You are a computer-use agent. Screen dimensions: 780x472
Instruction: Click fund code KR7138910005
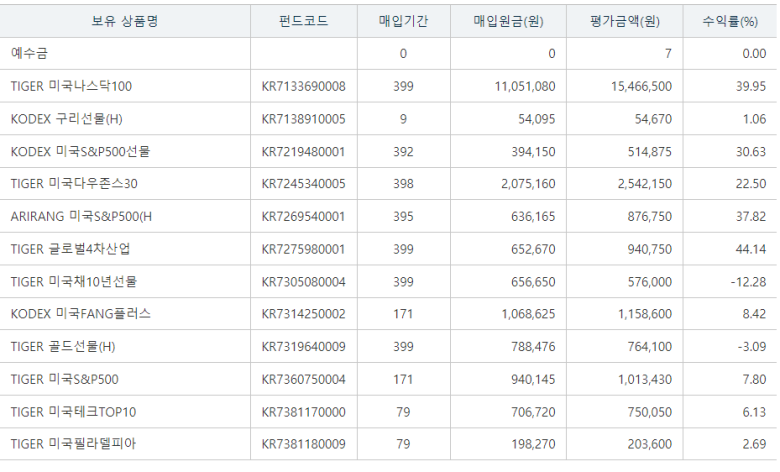[303, 119]
